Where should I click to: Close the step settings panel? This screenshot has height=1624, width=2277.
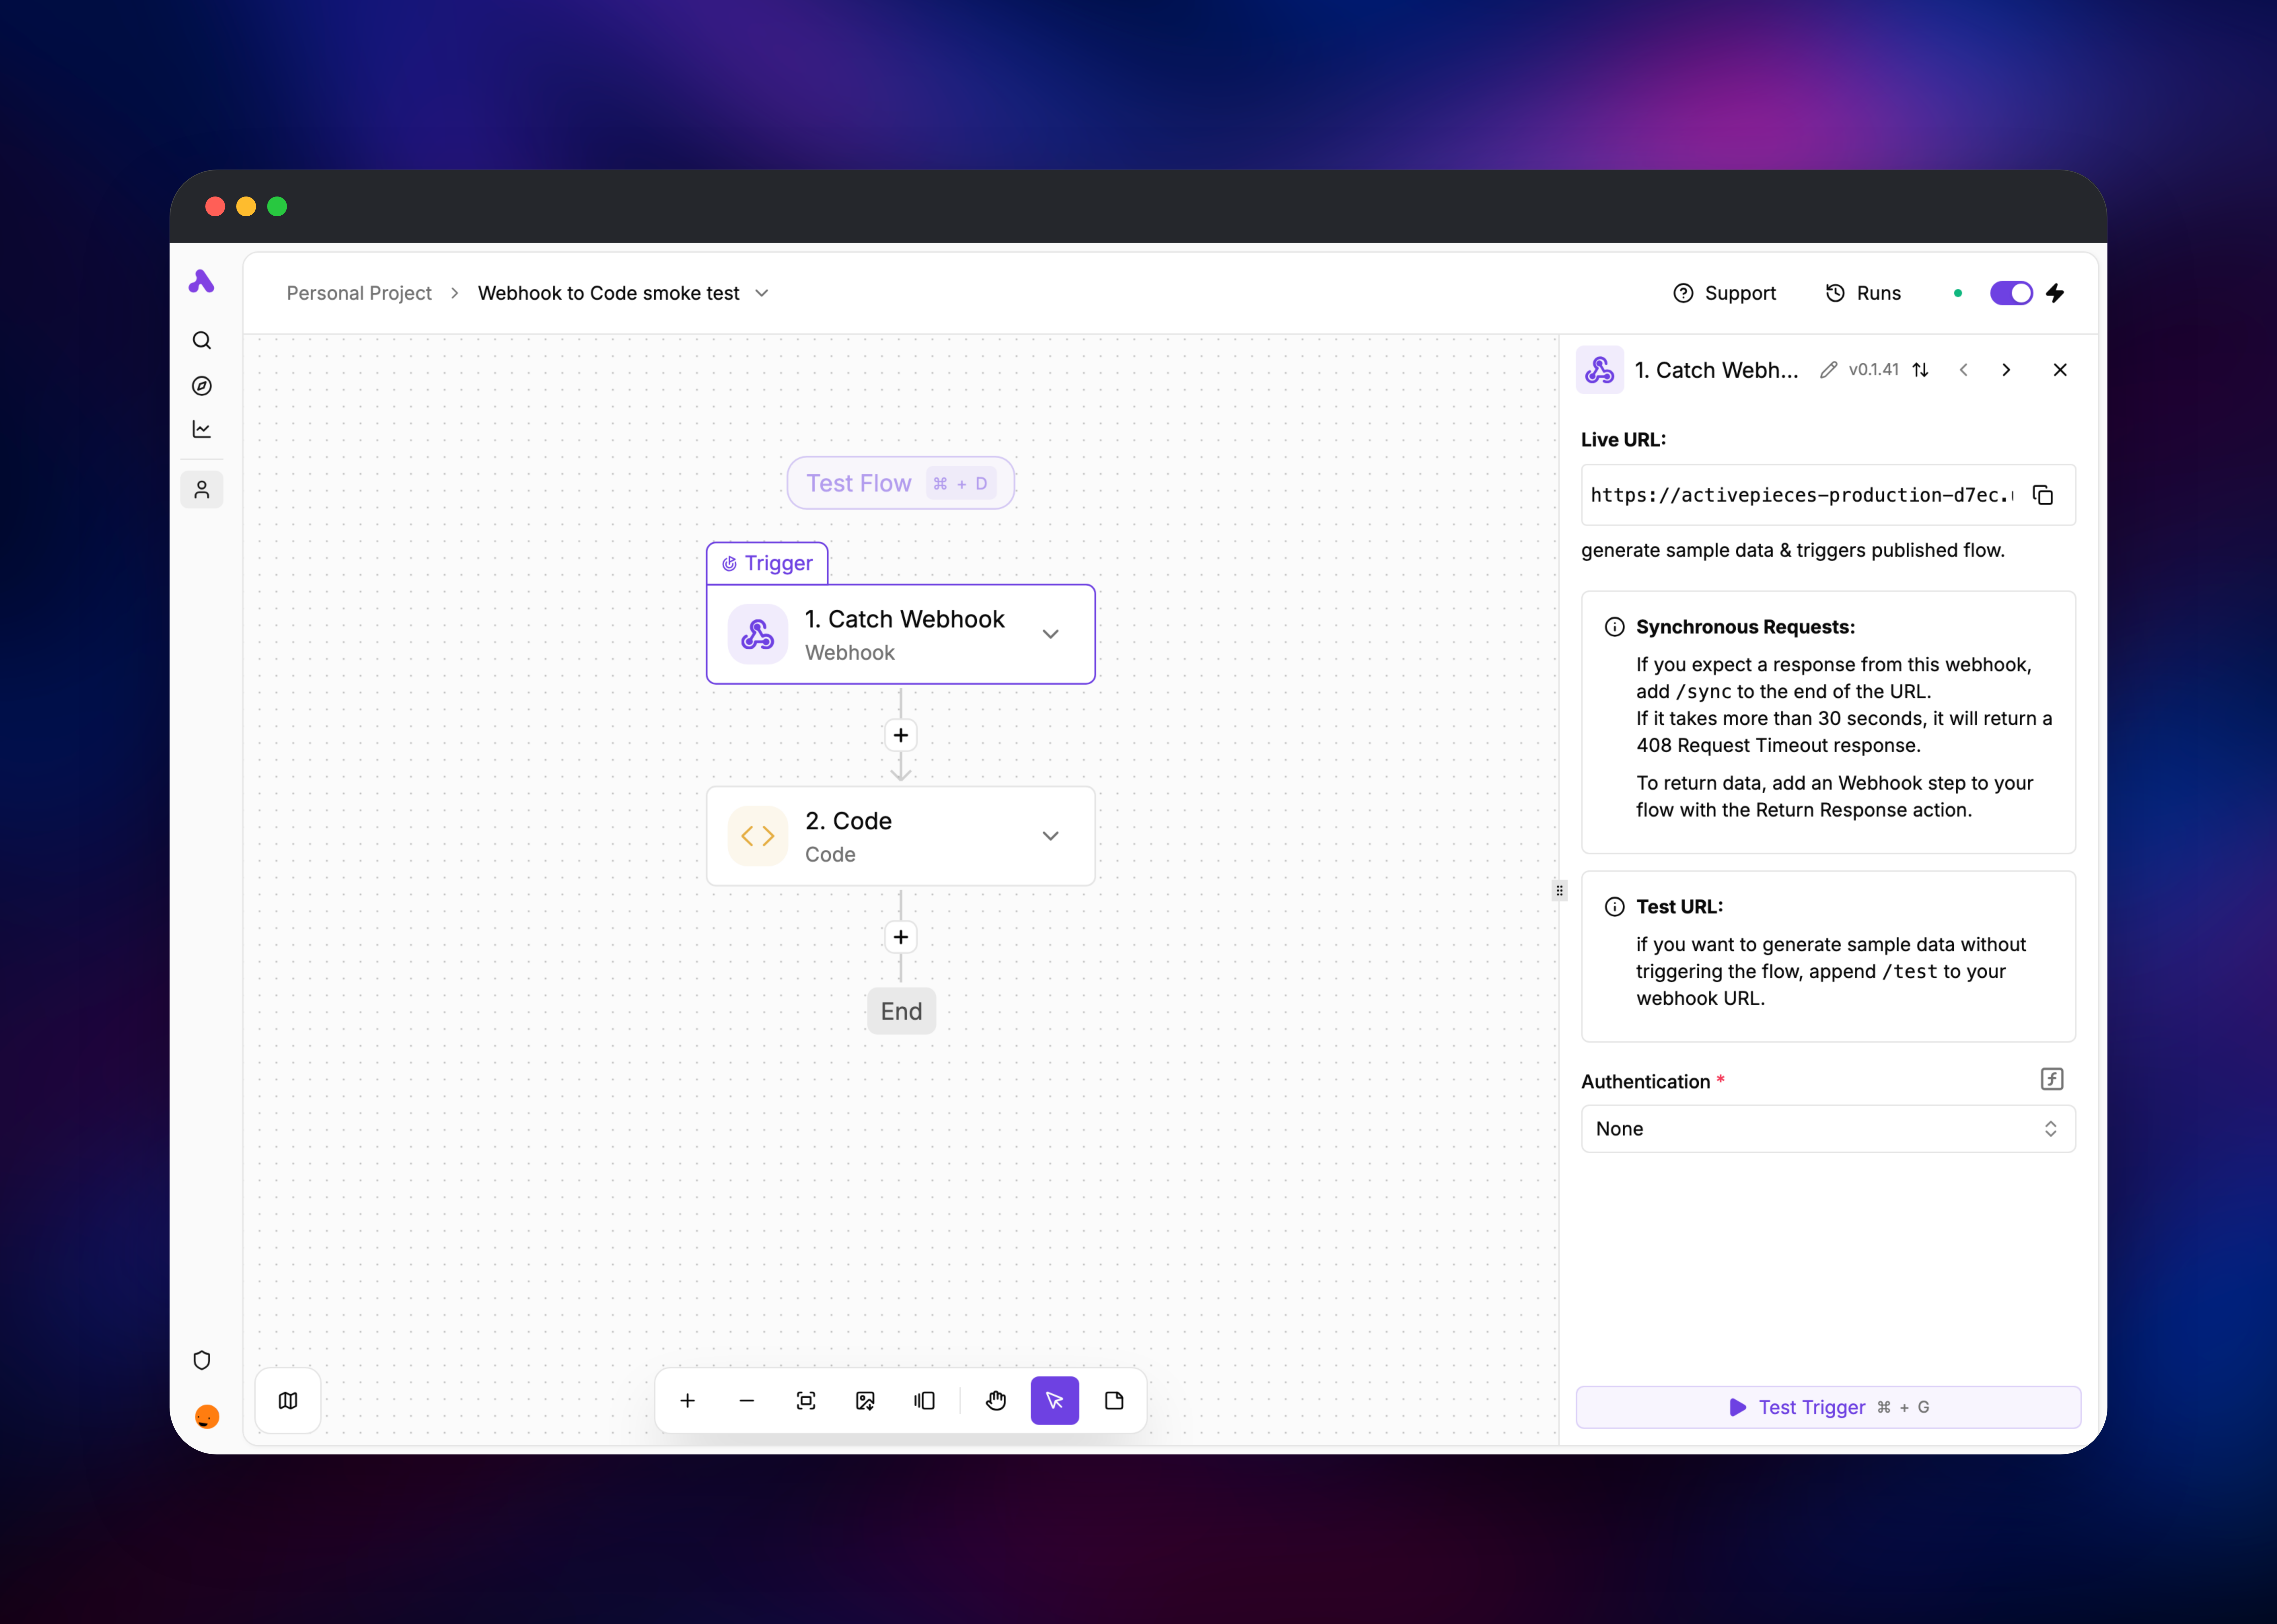click(x=2060, y=370)
